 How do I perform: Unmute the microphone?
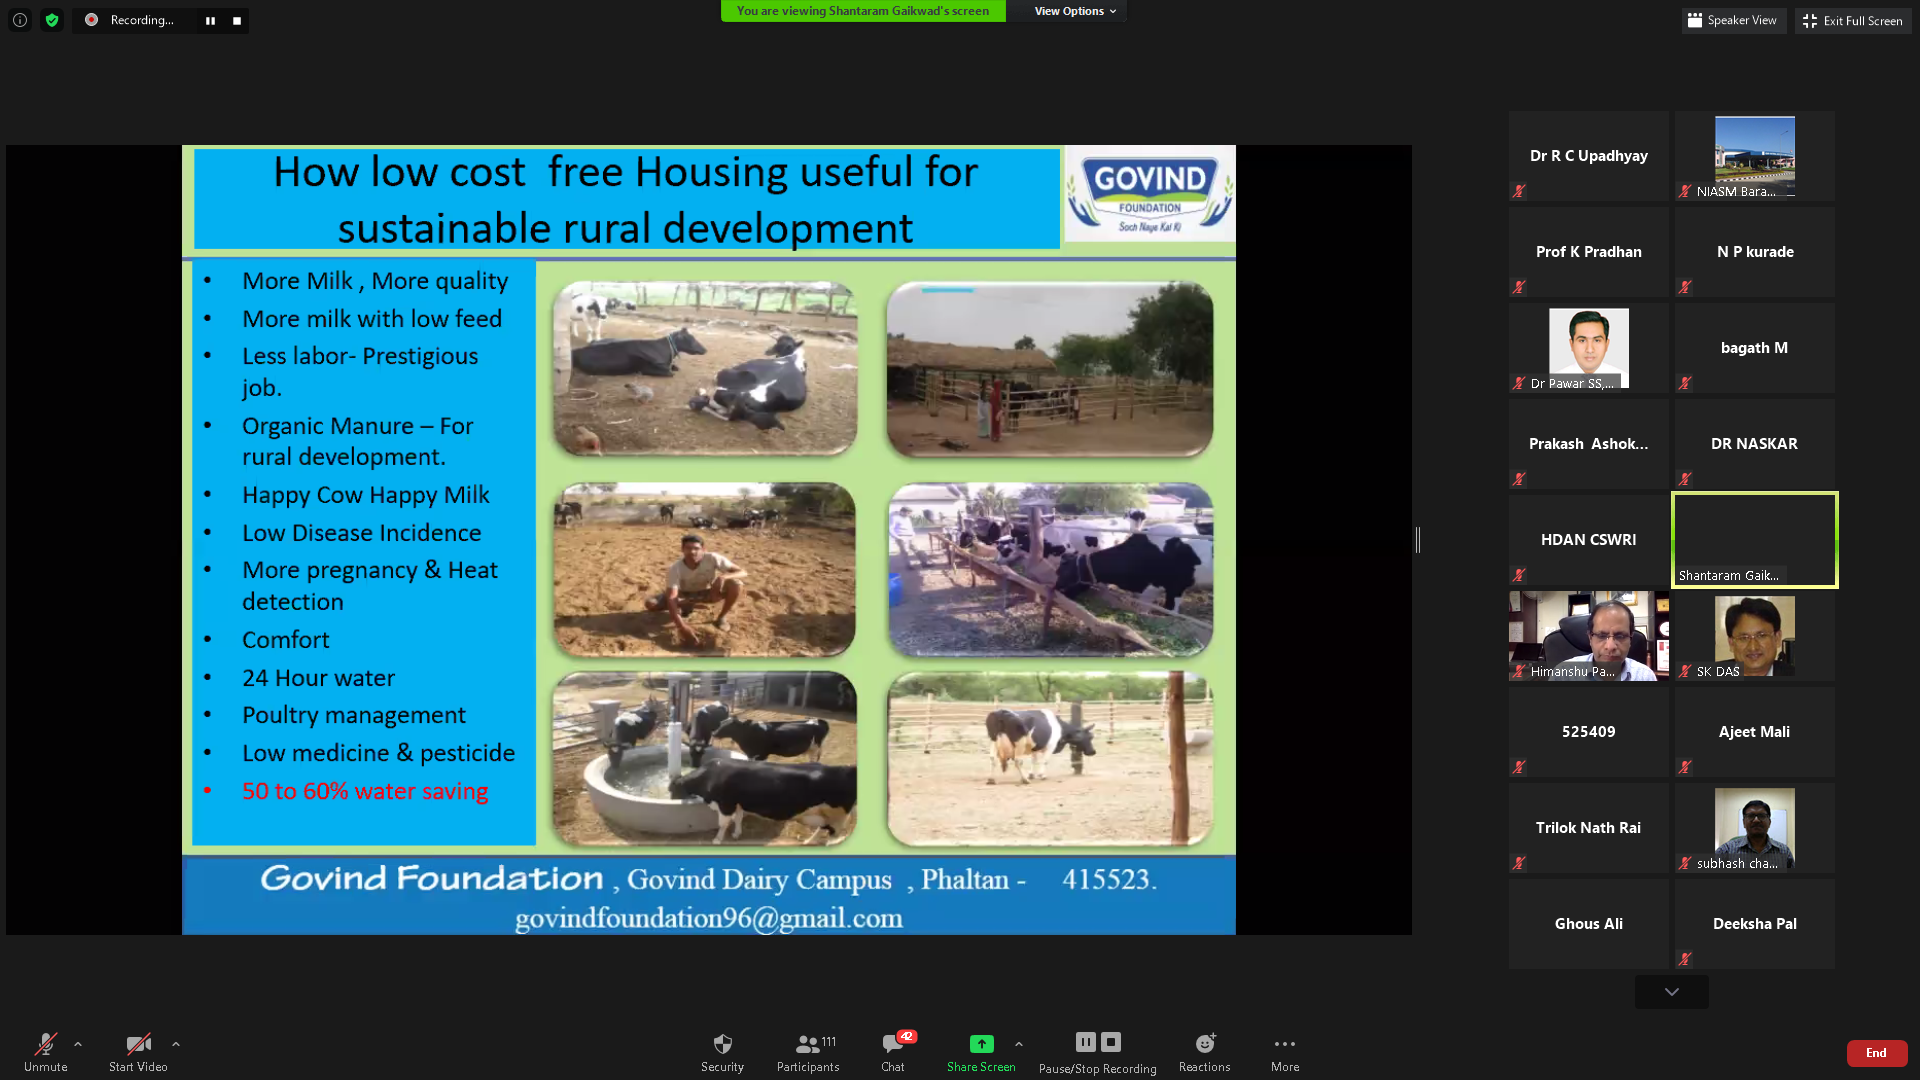point(45,1044)
